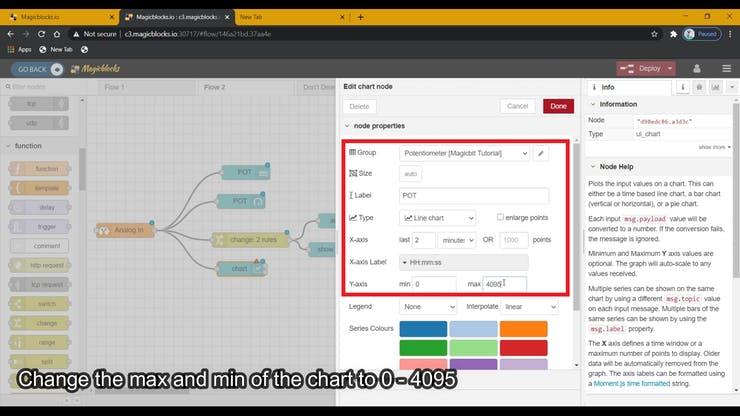The width and height of the screenshot is (740, 416).
Task: Click the Y-axis max input field
Action: (504, 284)
